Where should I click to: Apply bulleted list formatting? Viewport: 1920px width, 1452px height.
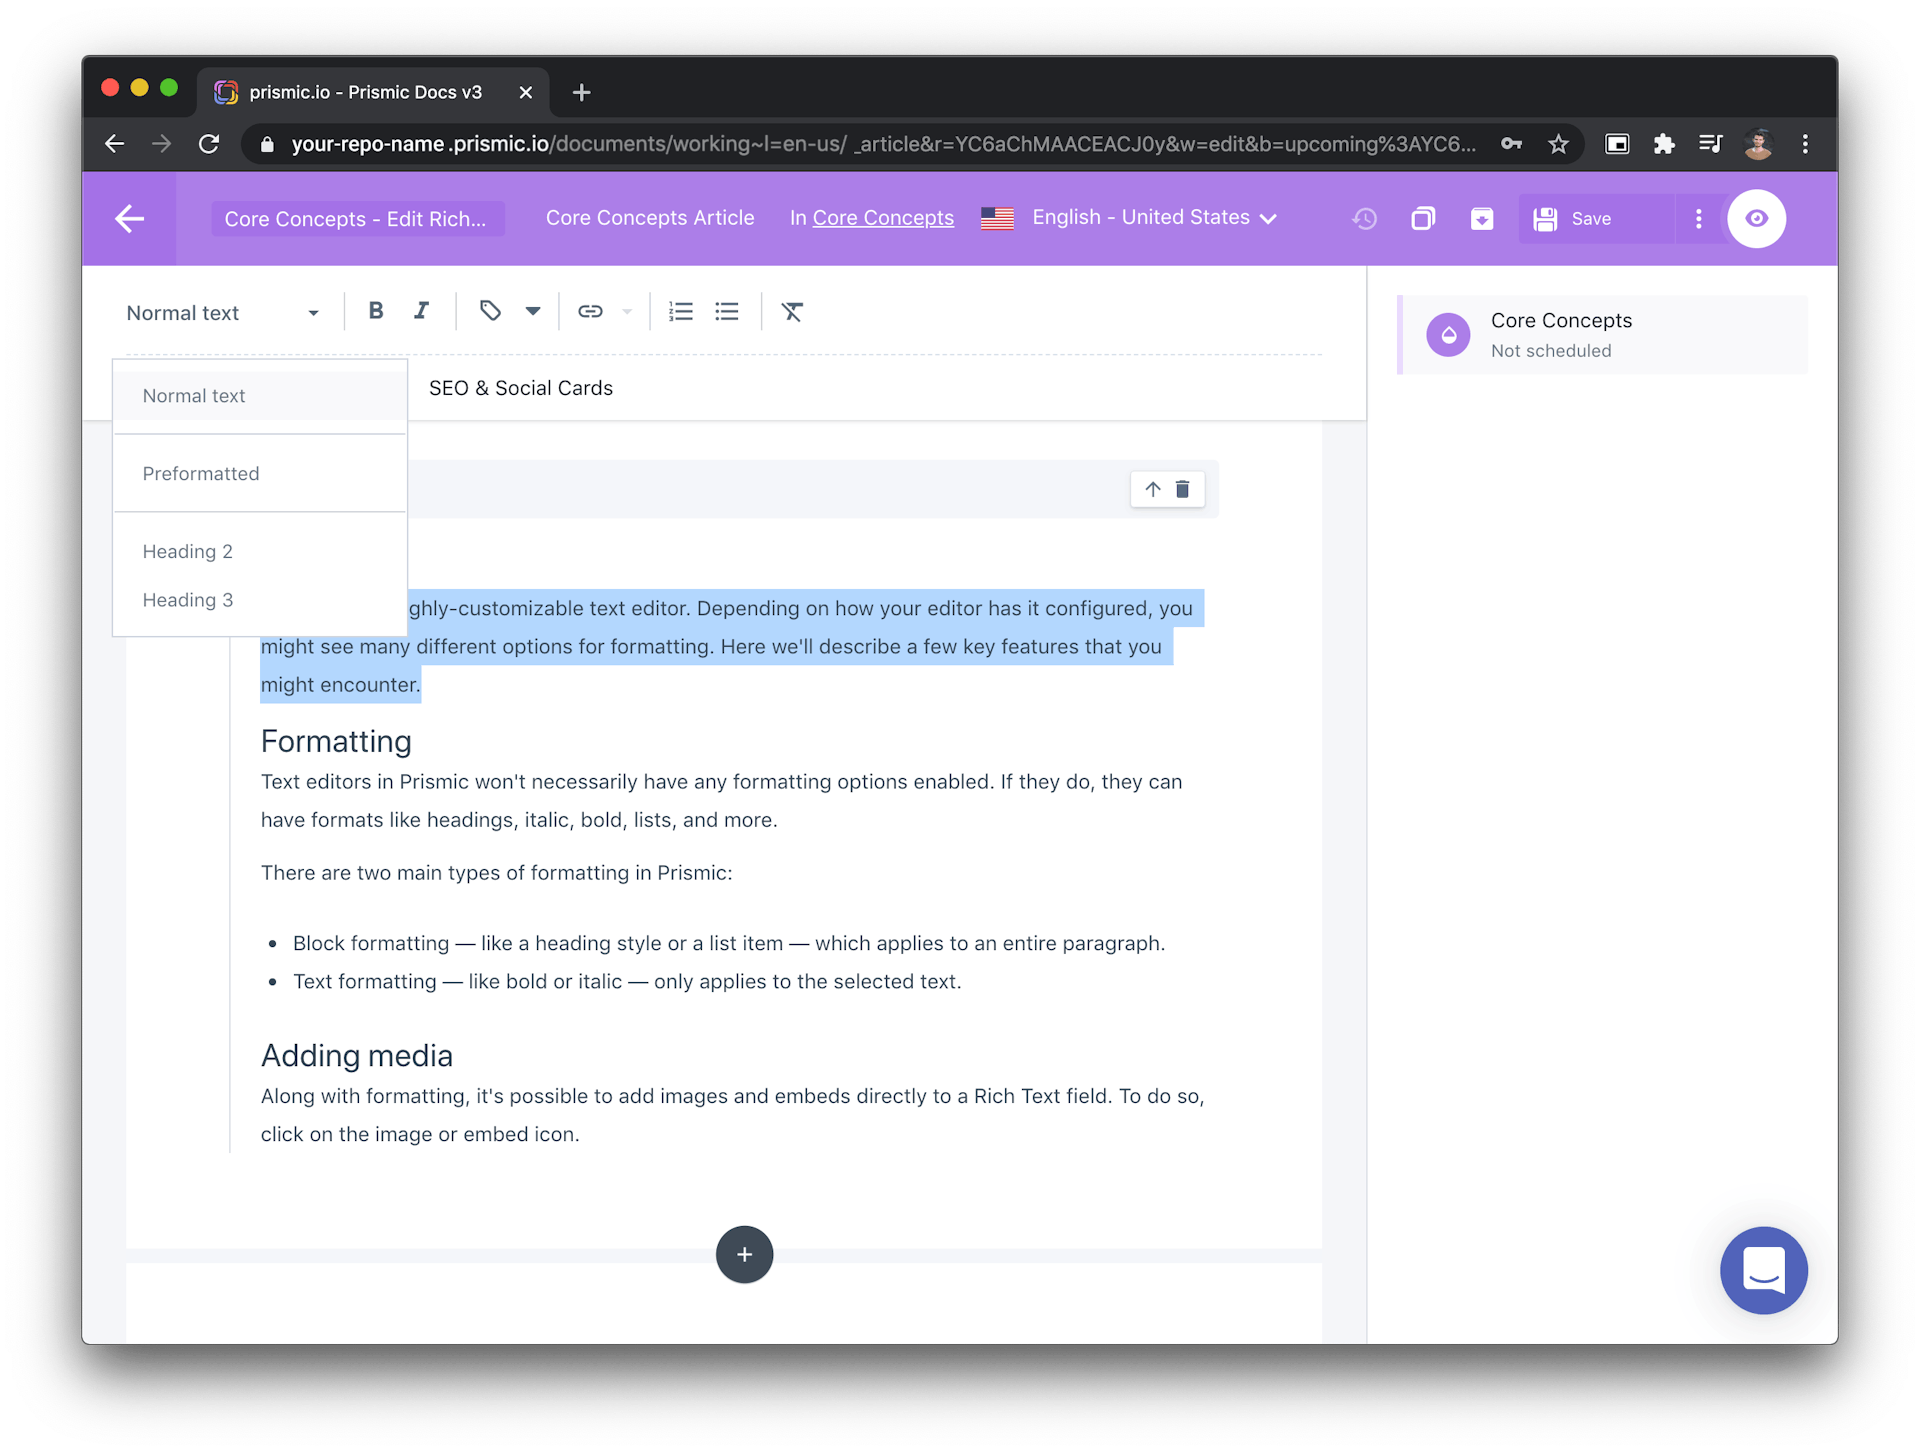(x=727, y=311)
